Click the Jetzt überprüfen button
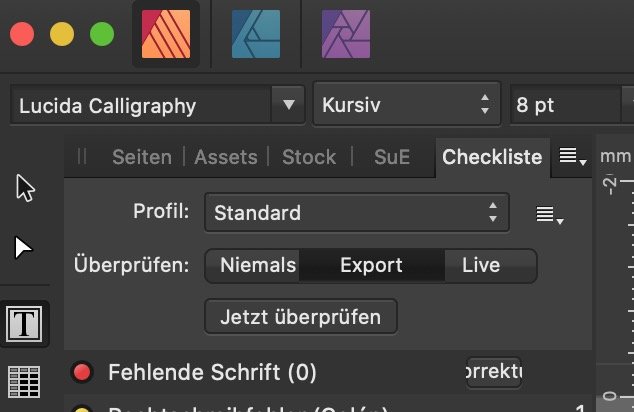The image size is (634, 412). pos(301,317)
